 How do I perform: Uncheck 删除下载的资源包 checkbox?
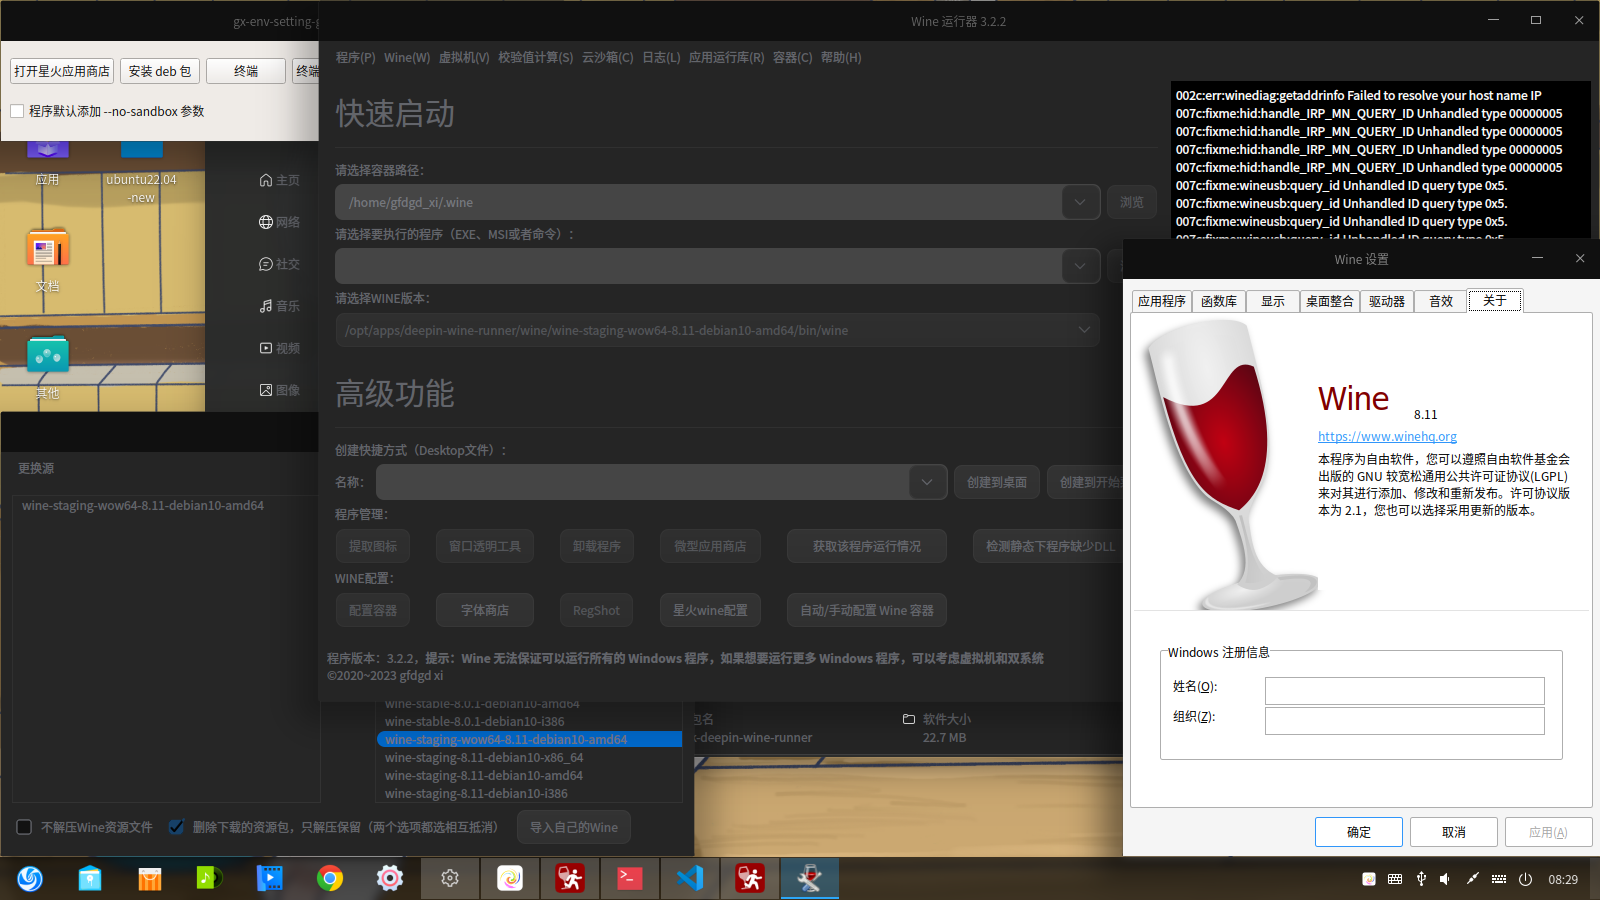click(x=176, y=827)
